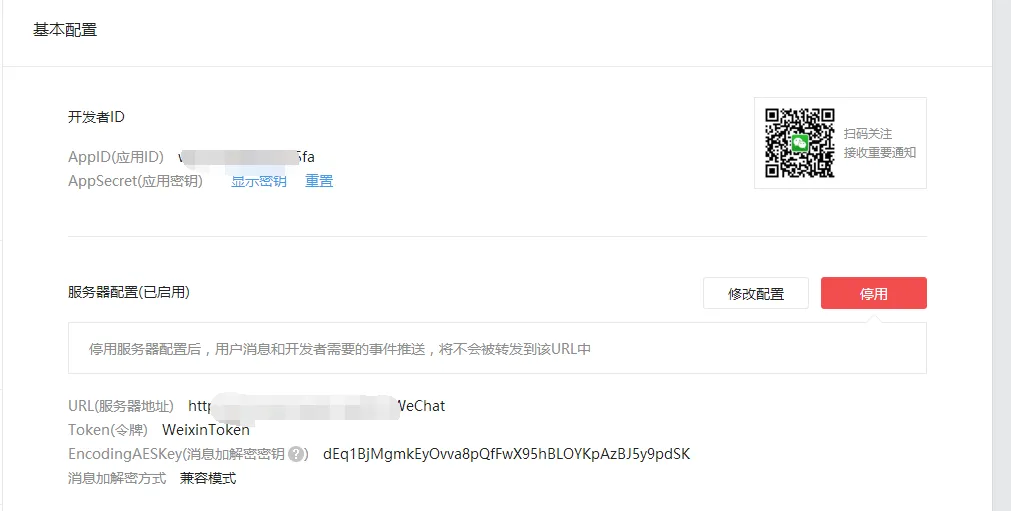Click the help question mark icon beside EncodingAESKey
Image resolution: width=1011 pixels, height=511 pixels.
pyautogui.click(x=296, y=454)
